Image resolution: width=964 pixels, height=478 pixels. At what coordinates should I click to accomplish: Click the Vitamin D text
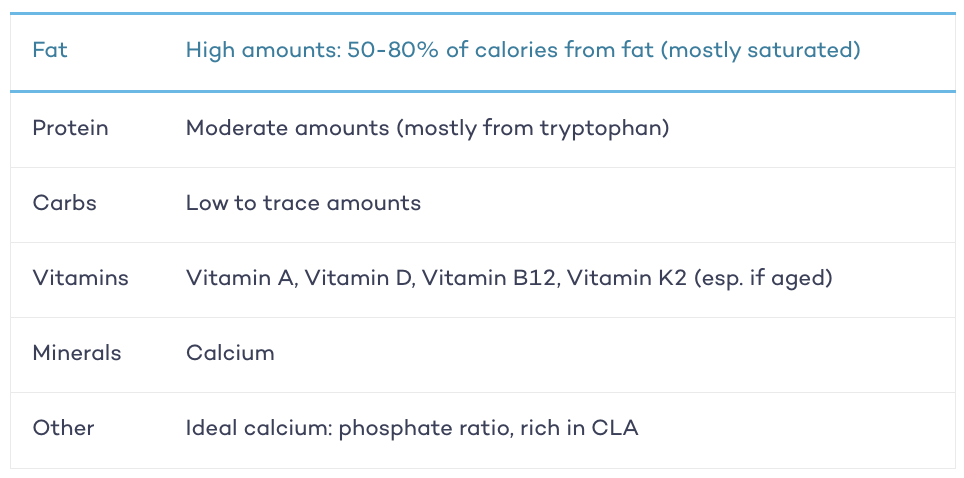[x=361, y=279]
